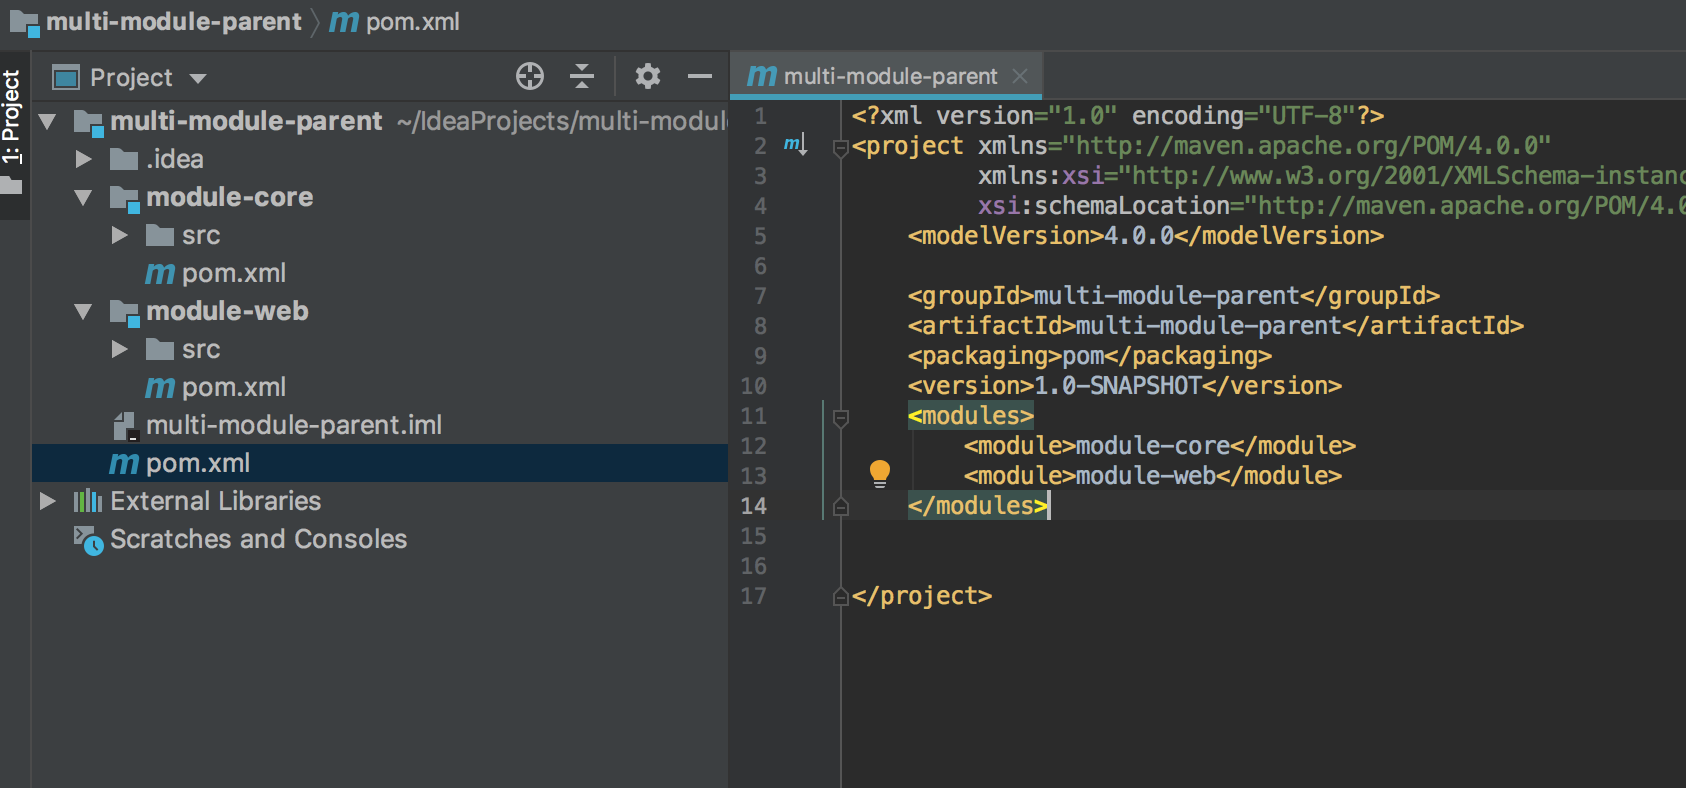
Task: Click the multi-module-parent.iml file icon
Action: point(124,426)
